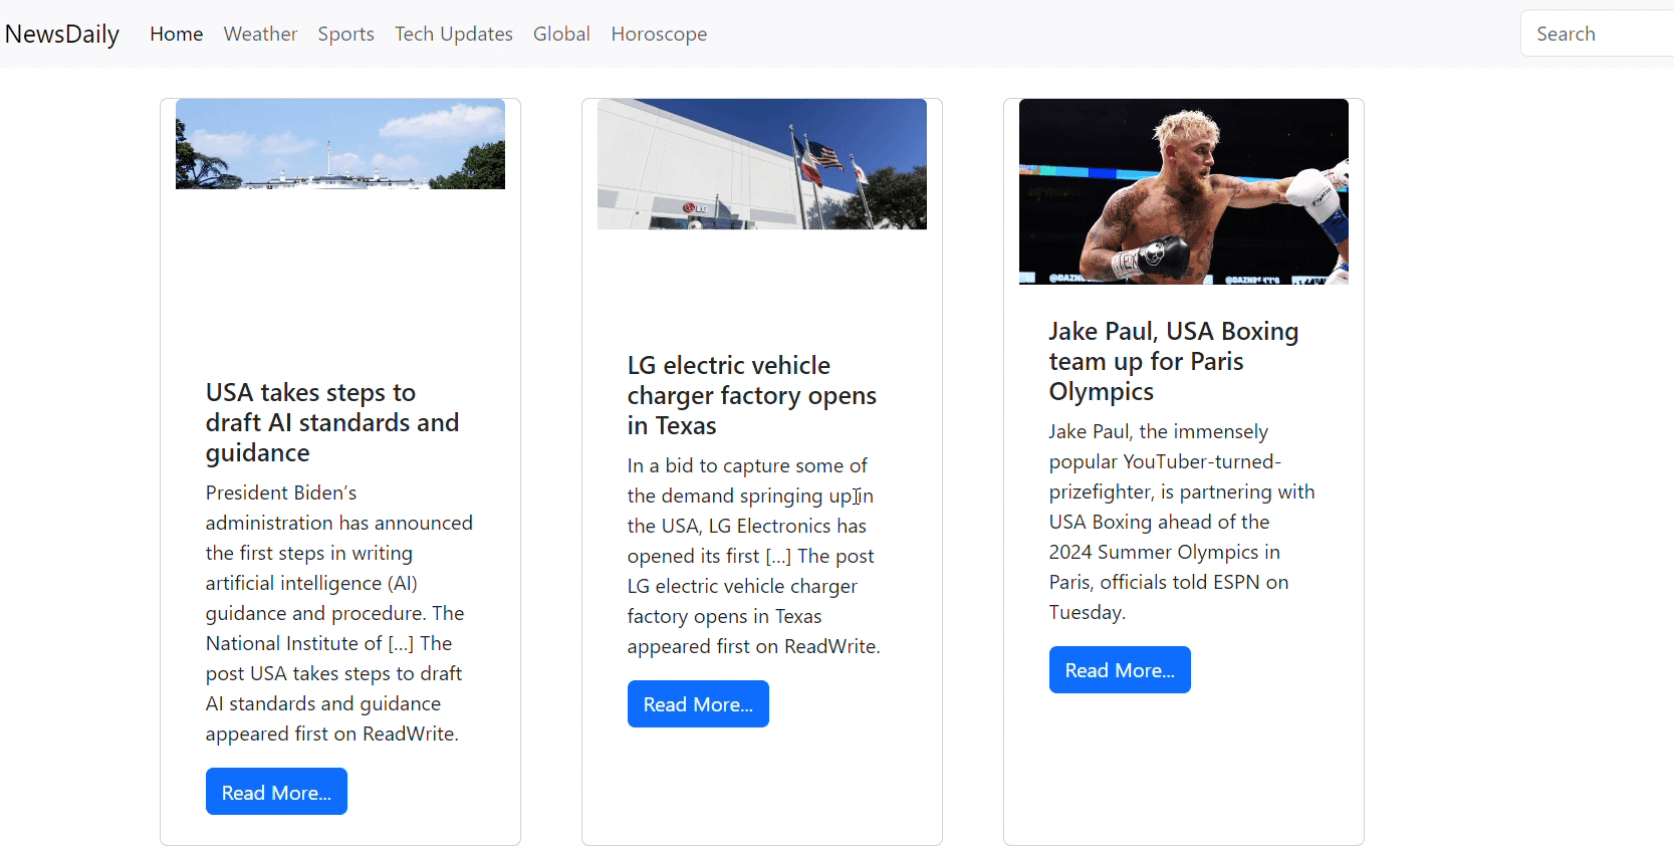Open the LG factory flags image
This screenshot has height=853, width=1674.
click(x=762, y=164)
